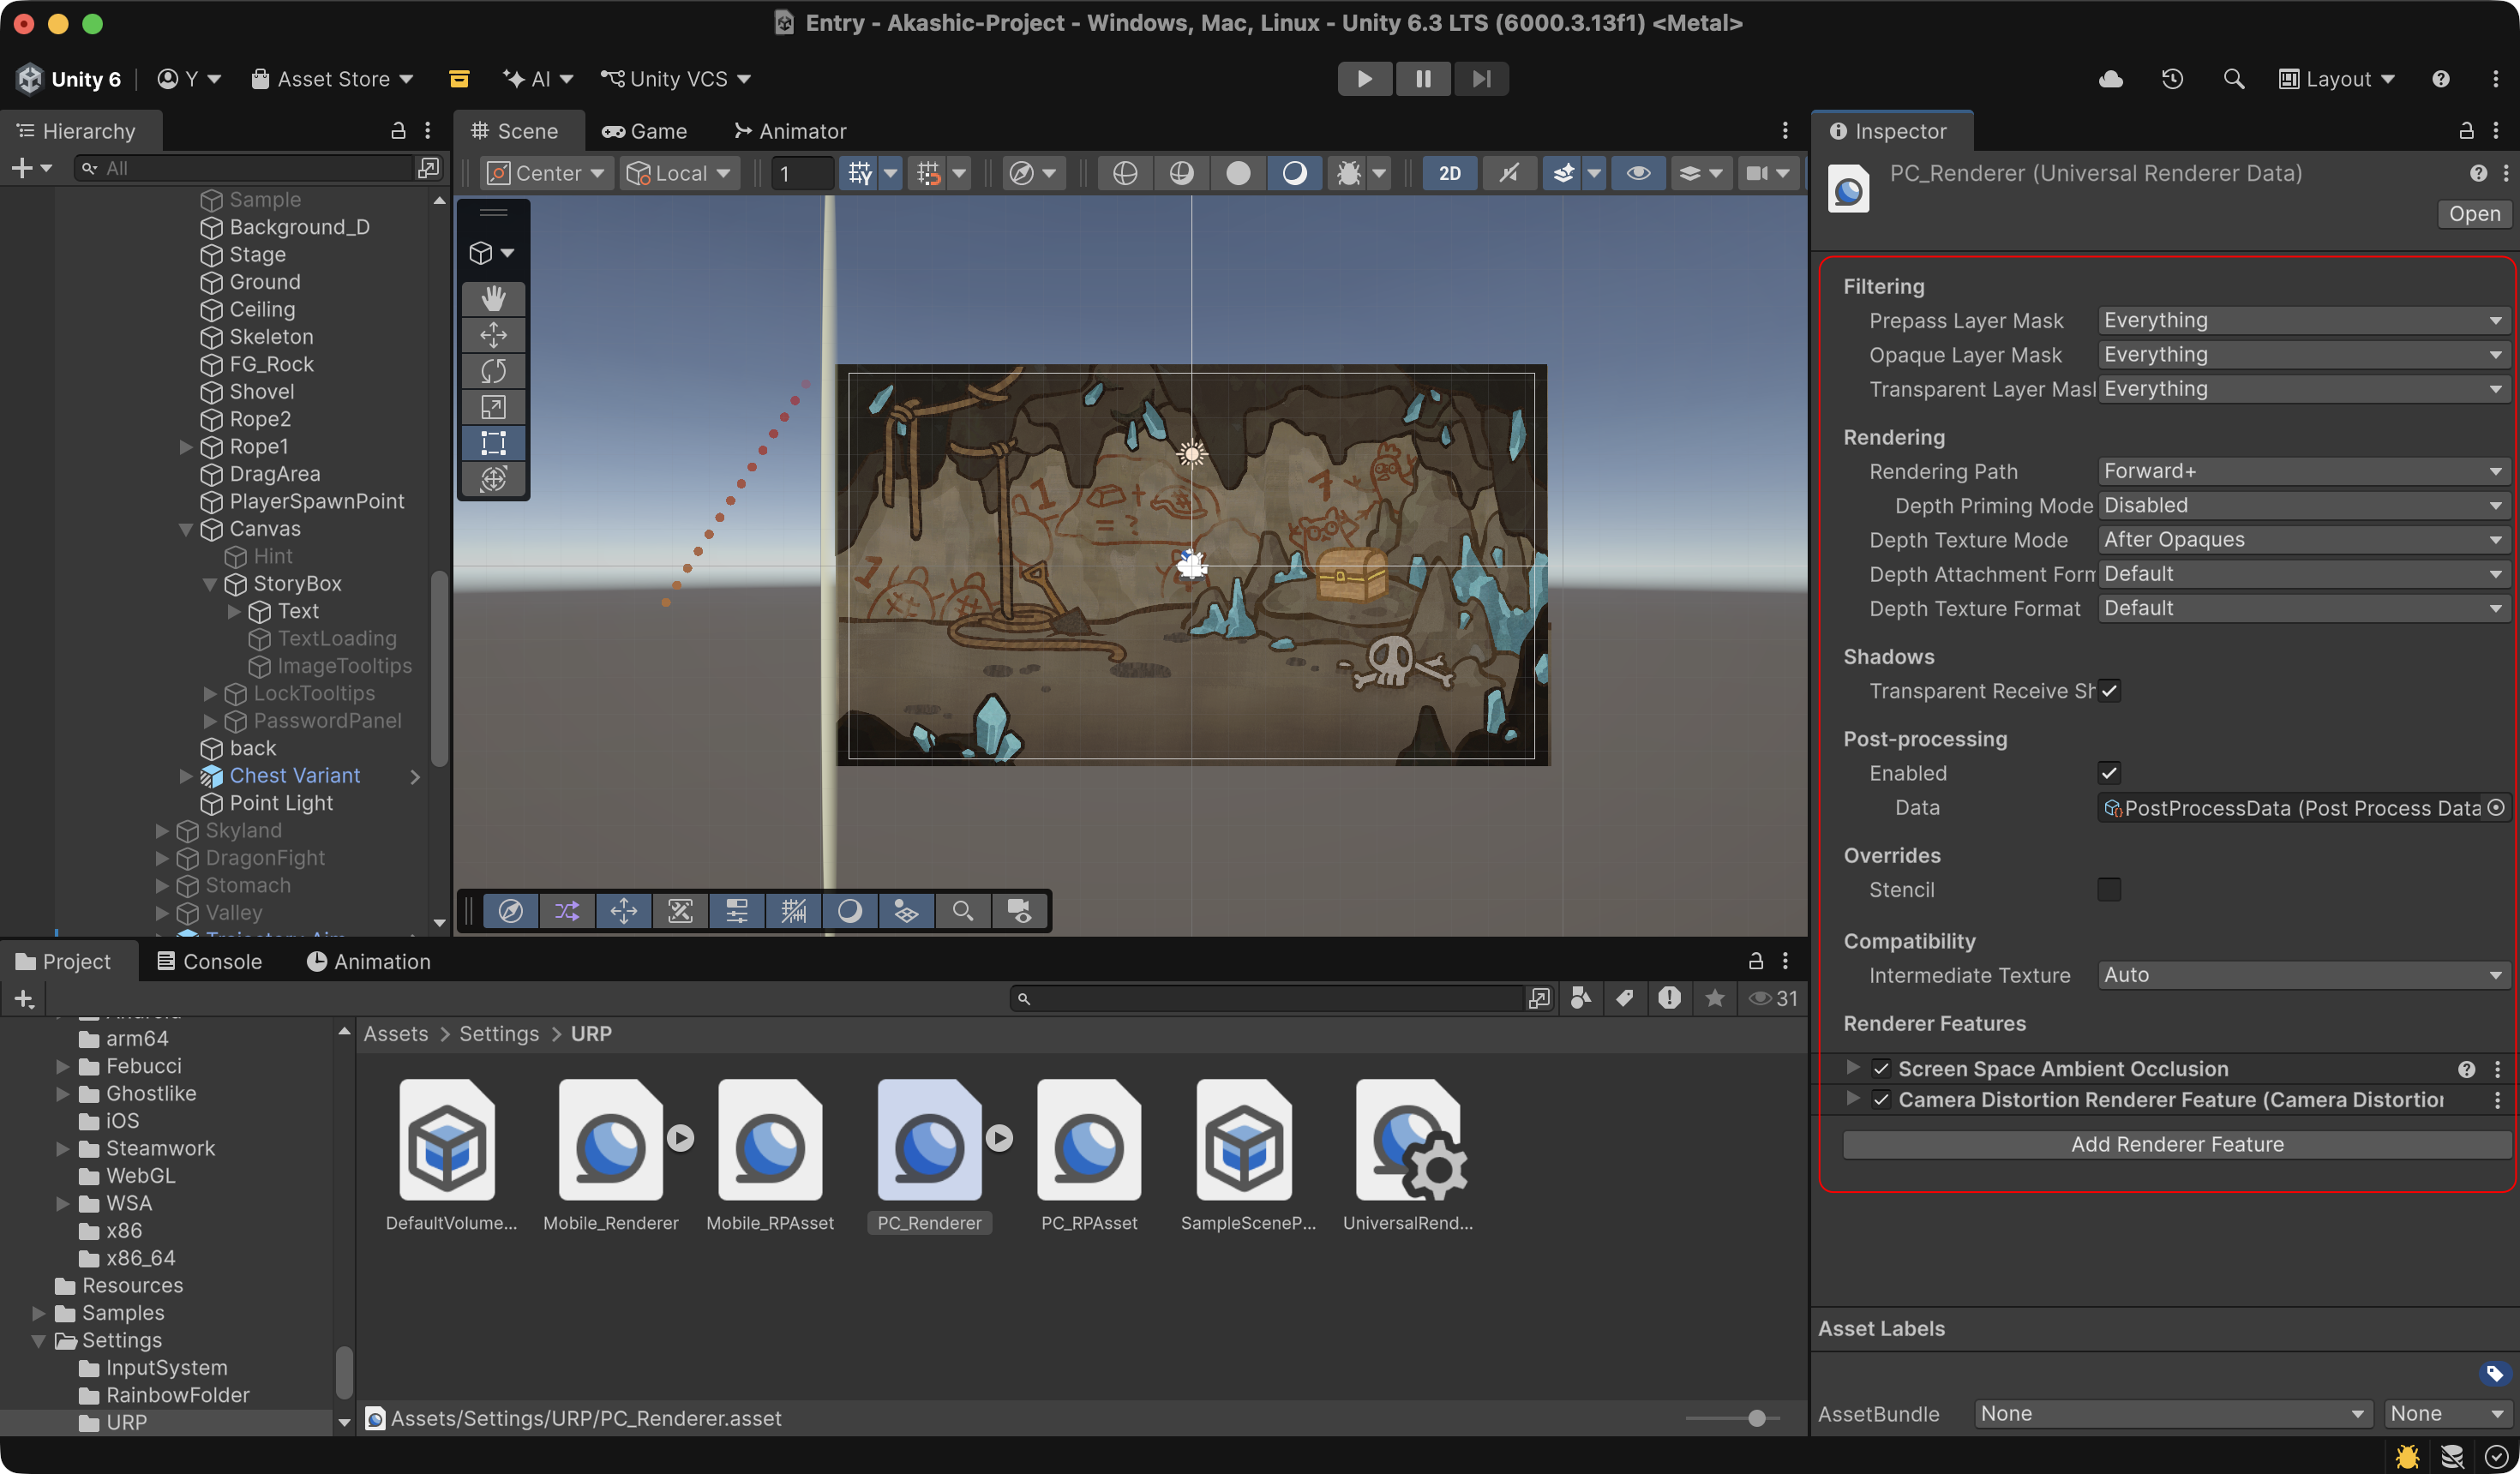Open the Local handle rotation dropdown
2520x1474 pixels.
679,173
